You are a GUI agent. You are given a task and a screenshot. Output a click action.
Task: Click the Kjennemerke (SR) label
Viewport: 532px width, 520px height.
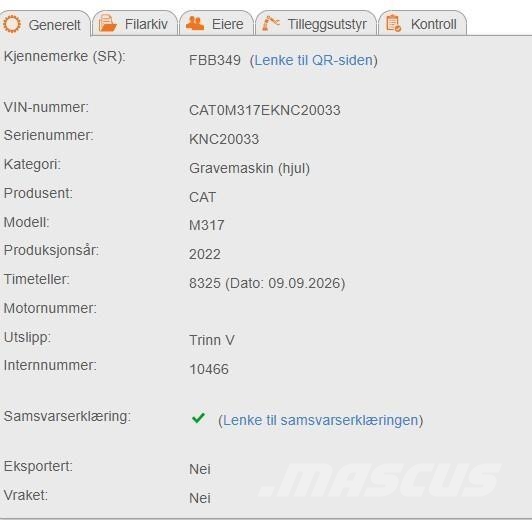point(64,56)
